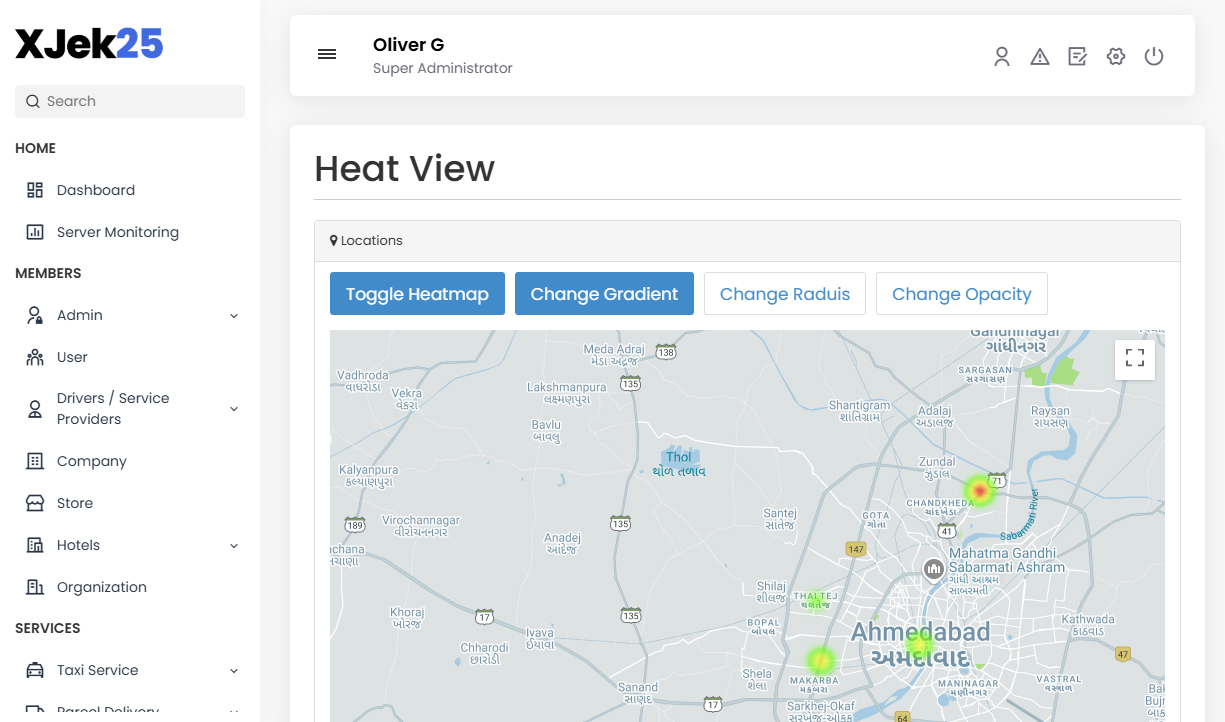Viewport: 1225px width, 722px height.
Task: Click the Mahatma Gandhi Sabarmati Ashram marker
Action: (934, 569)
